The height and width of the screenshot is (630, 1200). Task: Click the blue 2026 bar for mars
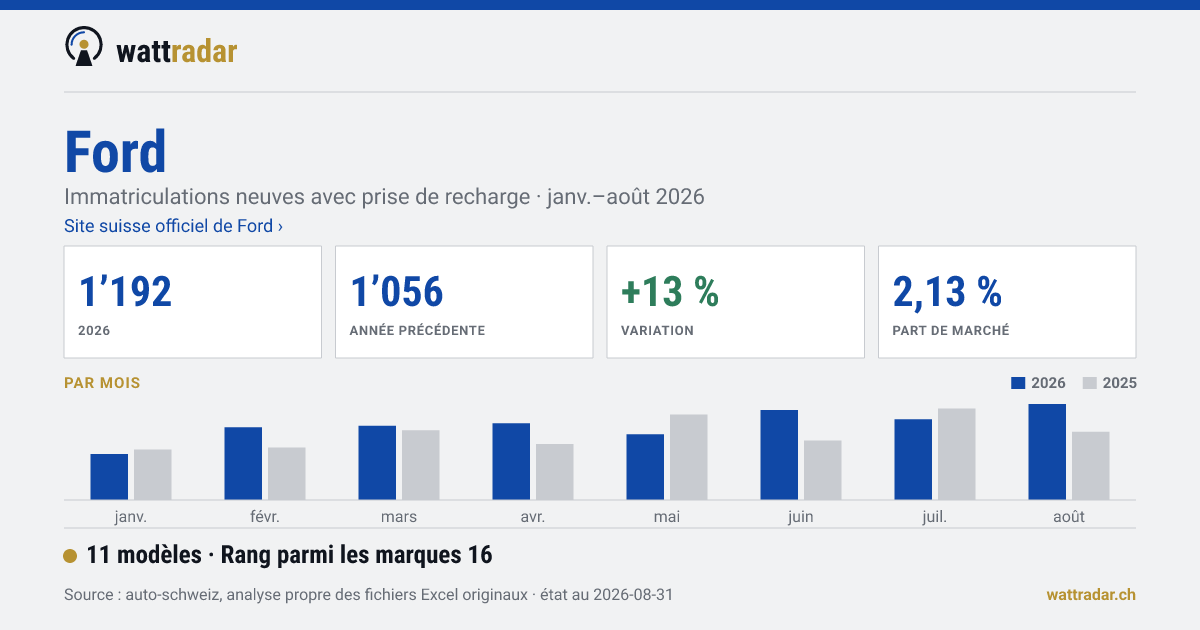tap(377, 463)
